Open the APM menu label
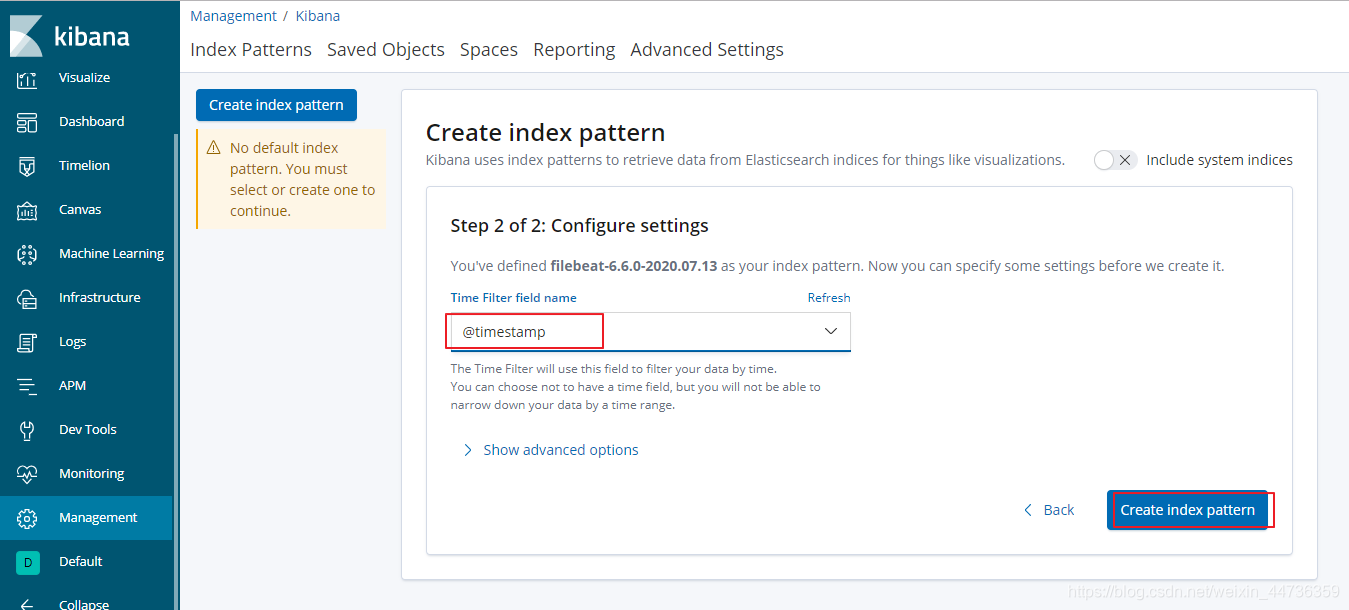This screenshot has width=1349, height=610. tap(72, 386)
